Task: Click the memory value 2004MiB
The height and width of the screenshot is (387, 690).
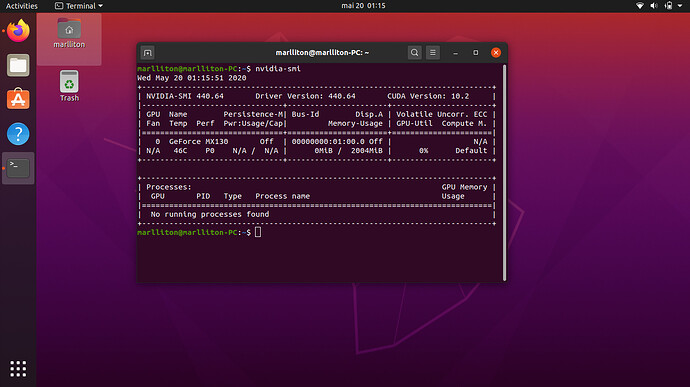Action: (367, 151)
